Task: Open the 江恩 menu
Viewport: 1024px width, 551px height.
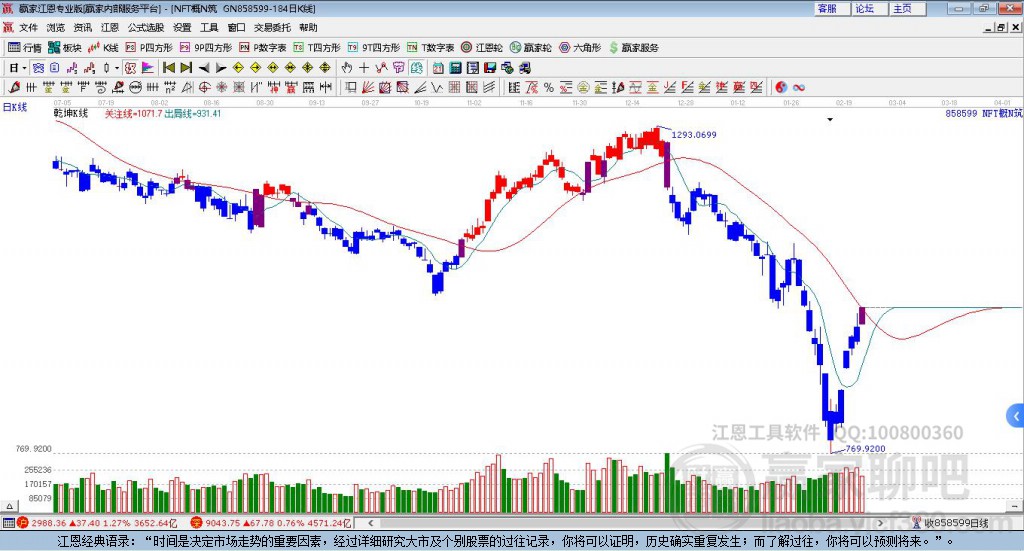Action: pyautogui.click(x=110, y=27)
